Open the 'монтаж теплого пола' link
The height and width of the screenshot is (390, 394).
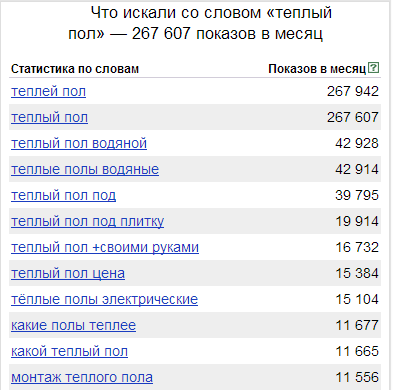tap(82, 377)
